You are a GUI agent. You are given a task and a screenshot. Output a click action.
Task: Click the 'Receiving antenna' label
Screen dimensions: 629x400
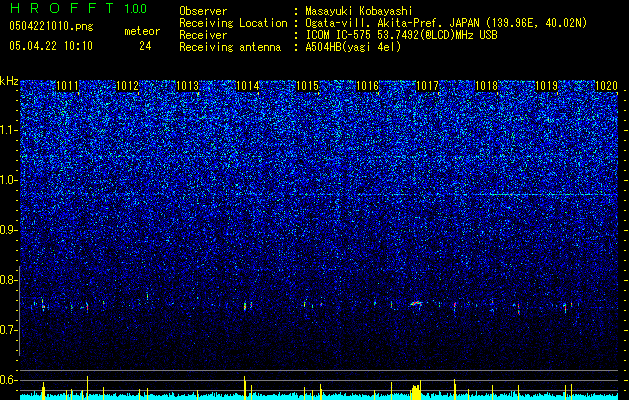(230, 47)
